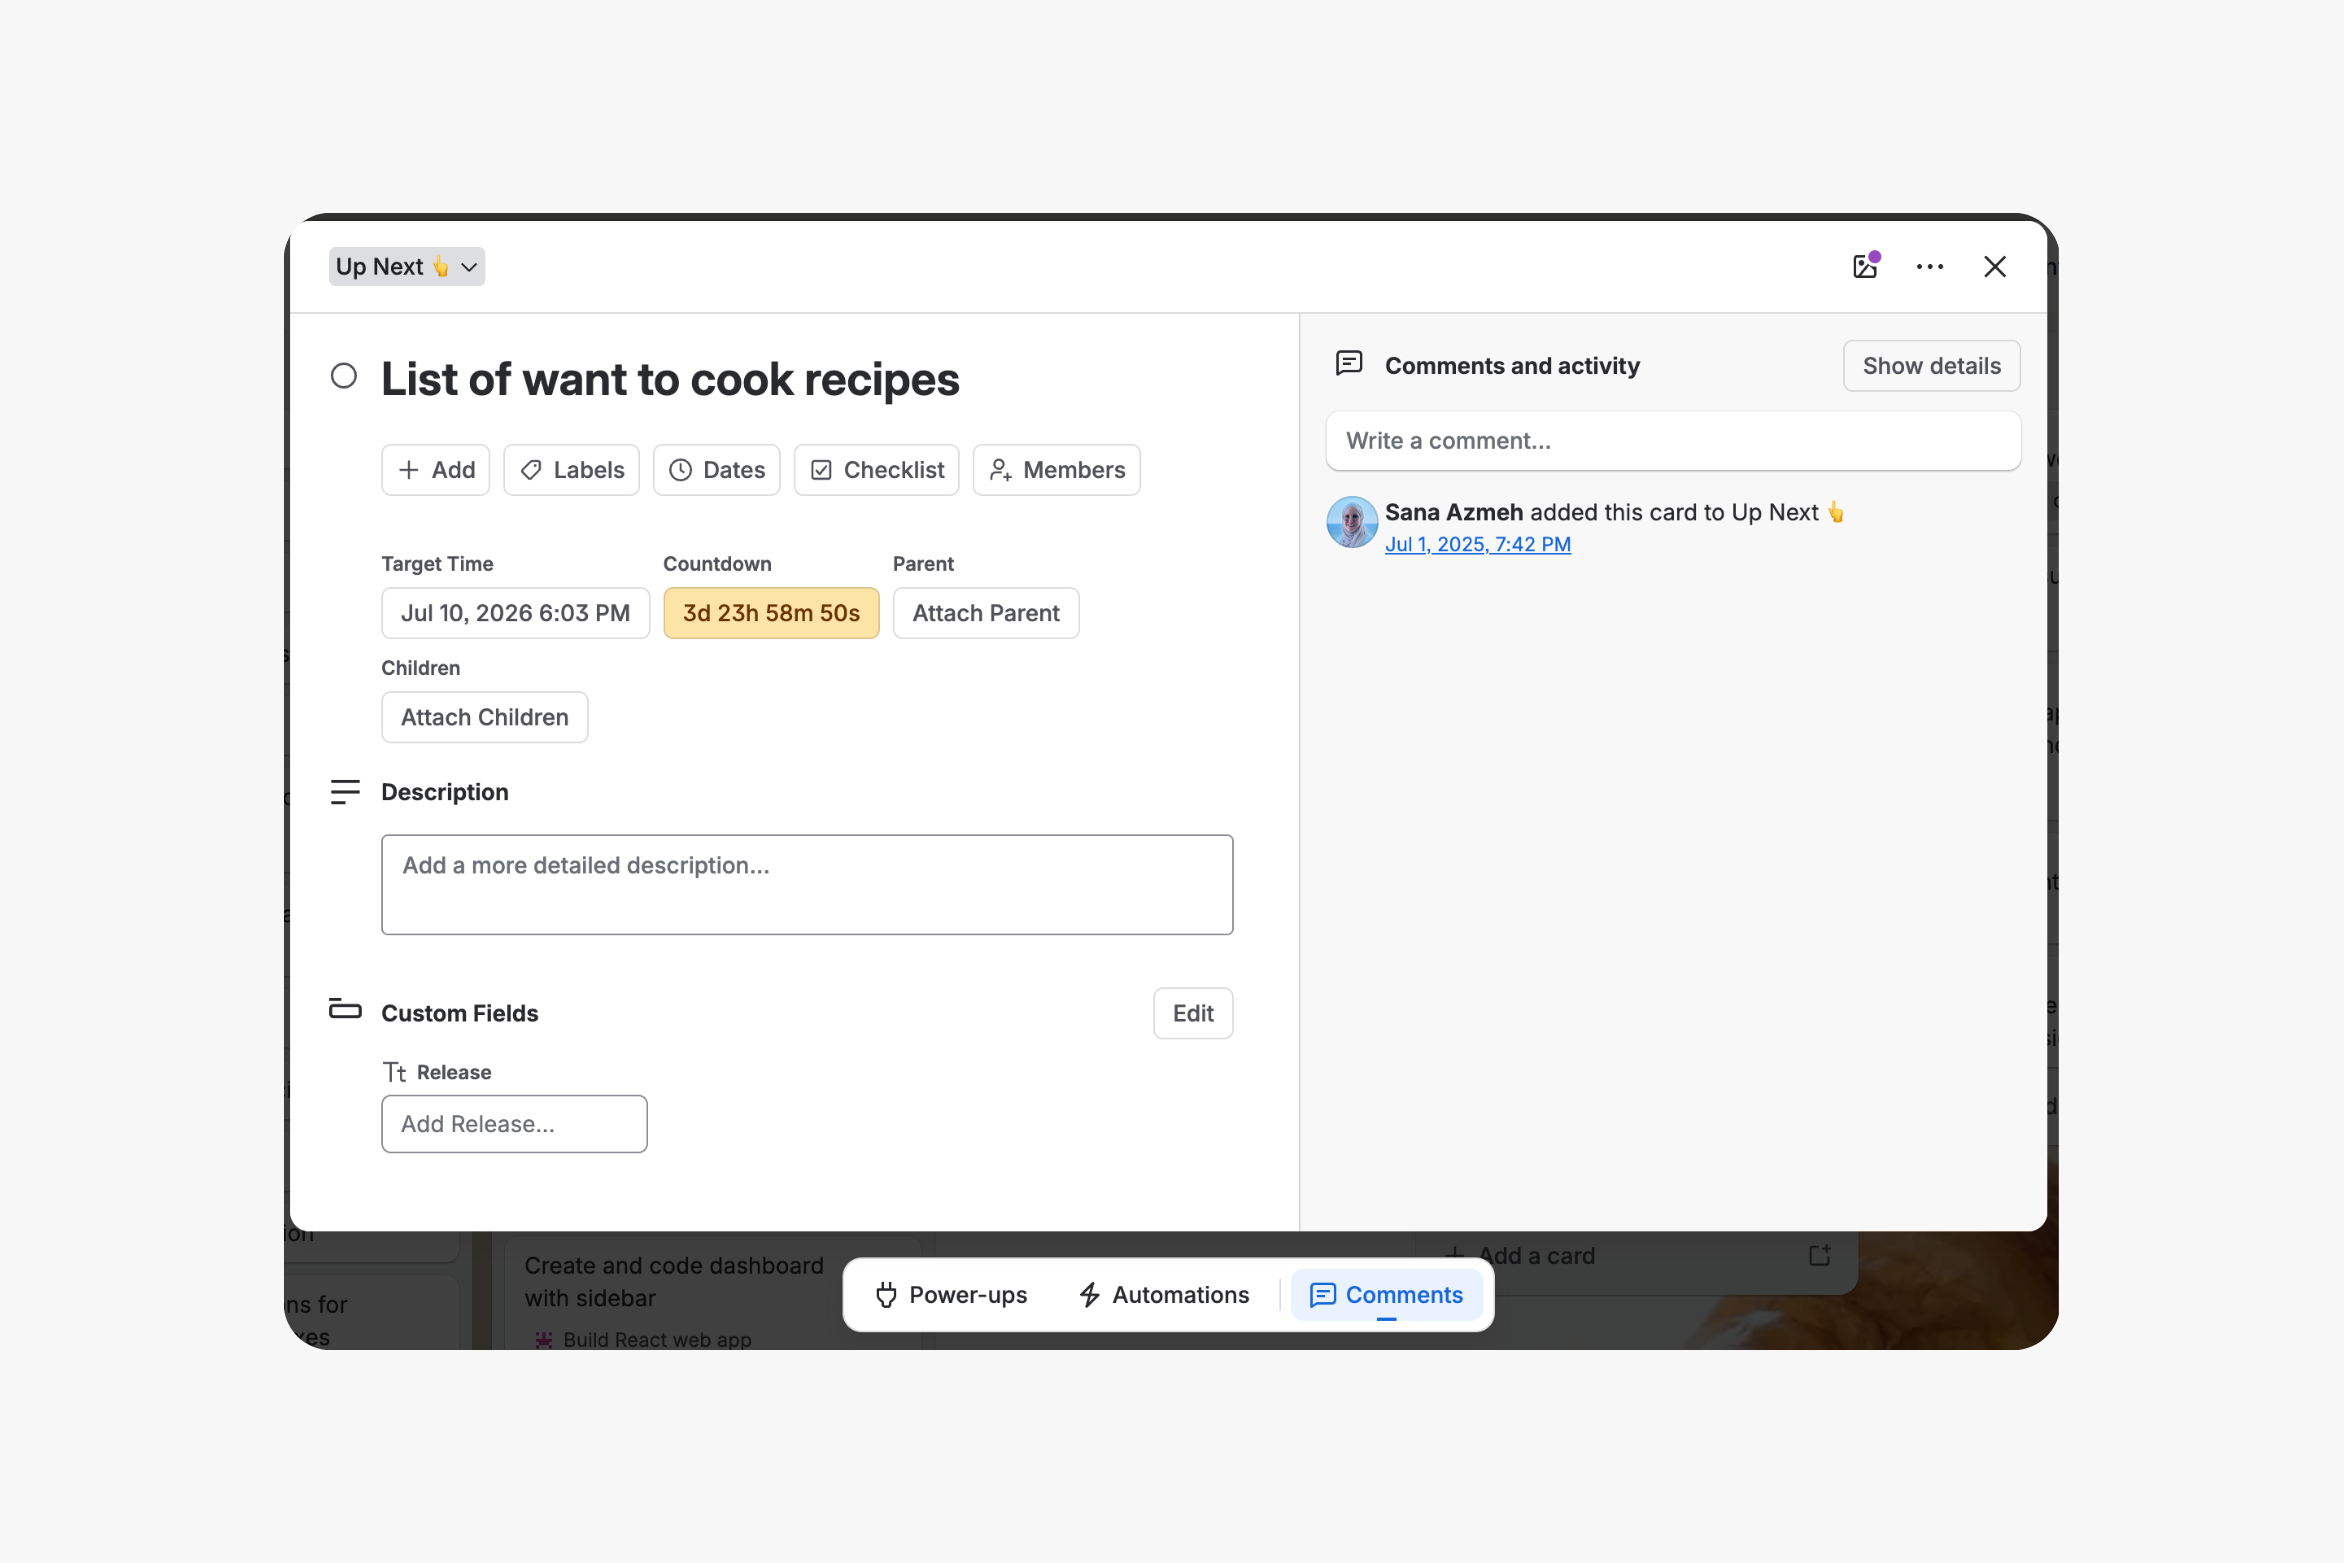Open the three-dot actions menu

pyautogui.click(x=1930, y=266)
